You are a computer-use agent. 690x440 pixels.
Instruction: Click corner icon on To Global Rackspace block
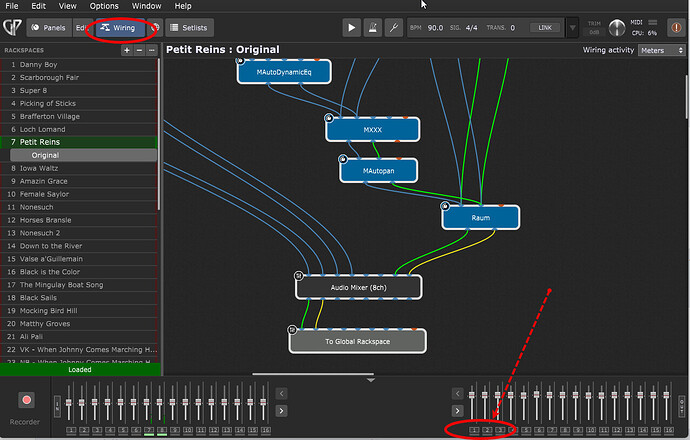tap(292, 329)
